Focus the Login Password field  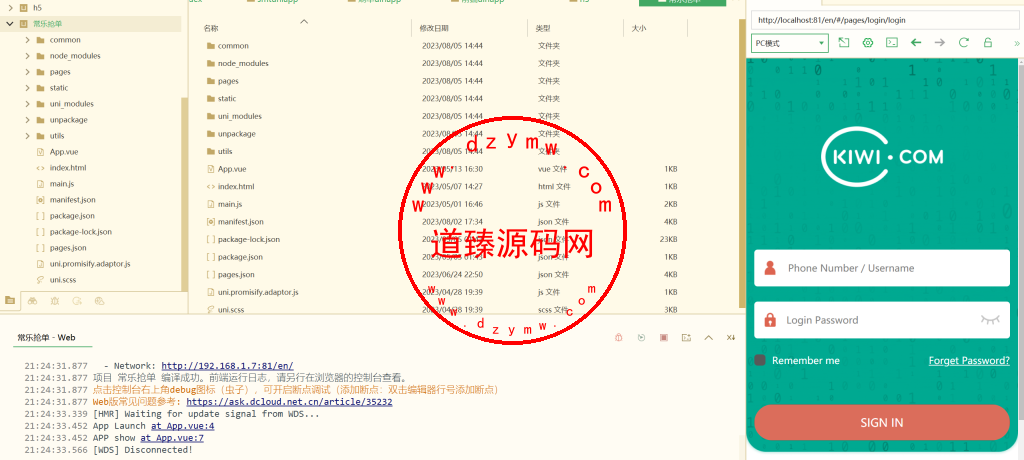882,320
